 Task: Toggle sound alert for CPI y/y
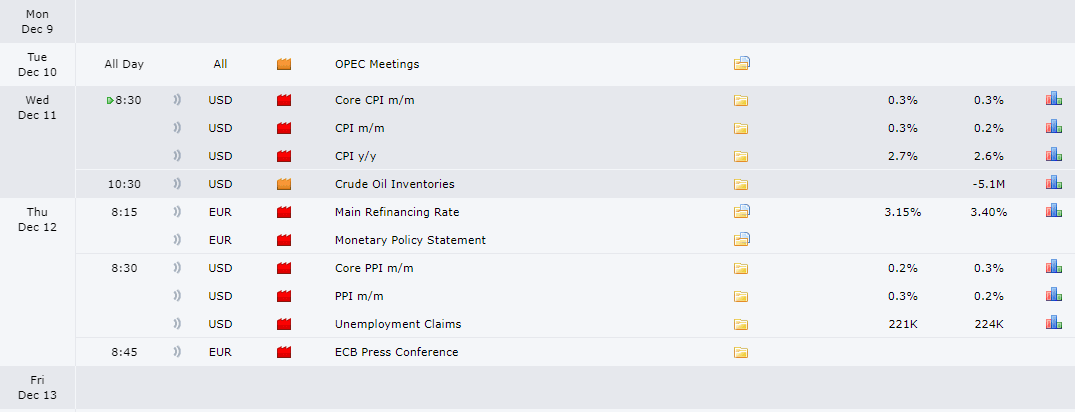pyautogui.click(x=177, y=156)
